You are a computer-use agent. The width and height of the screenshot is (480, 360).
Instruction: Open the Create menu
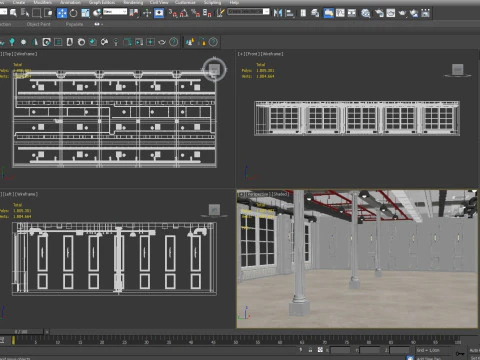(x=19, y=2)
